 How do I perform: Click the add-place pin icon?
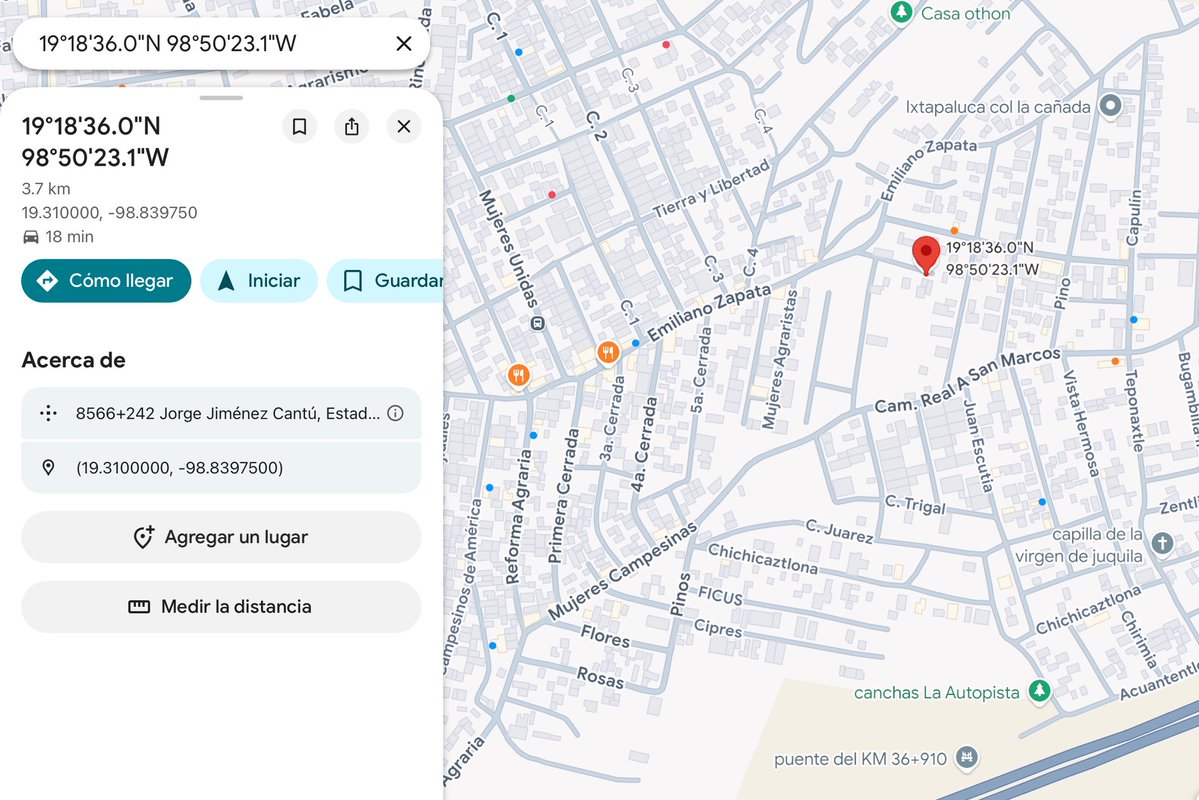143,537
